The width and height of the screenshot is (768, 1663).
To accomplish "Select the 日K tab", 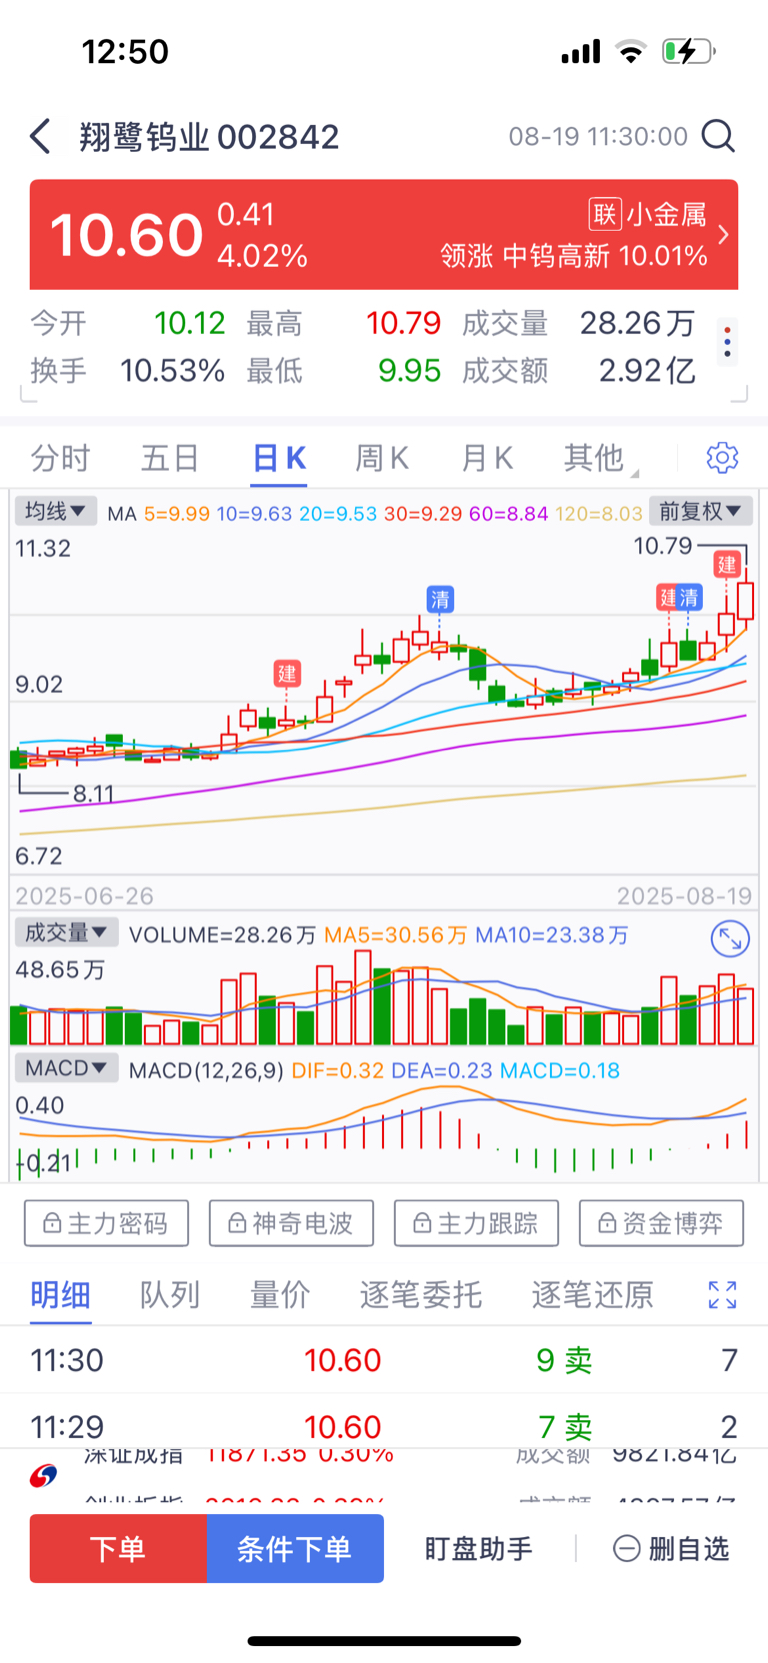I will pyautogui.click(x=279, y=458).
